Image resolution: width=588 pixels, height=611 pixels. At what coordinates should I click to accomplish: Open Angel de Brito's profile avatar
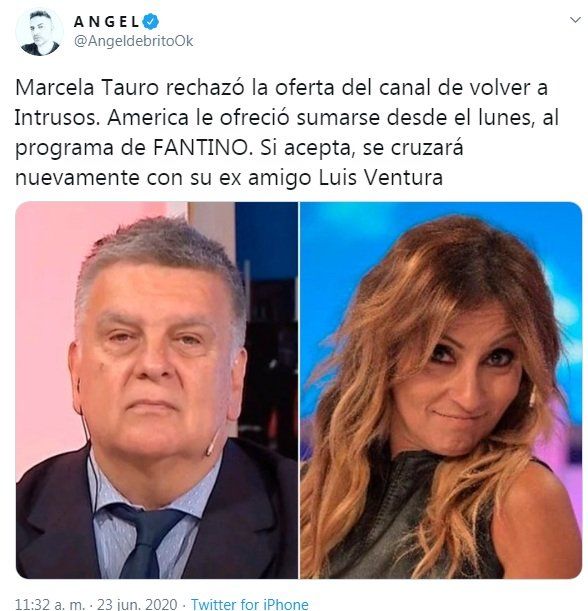point(39,32)
